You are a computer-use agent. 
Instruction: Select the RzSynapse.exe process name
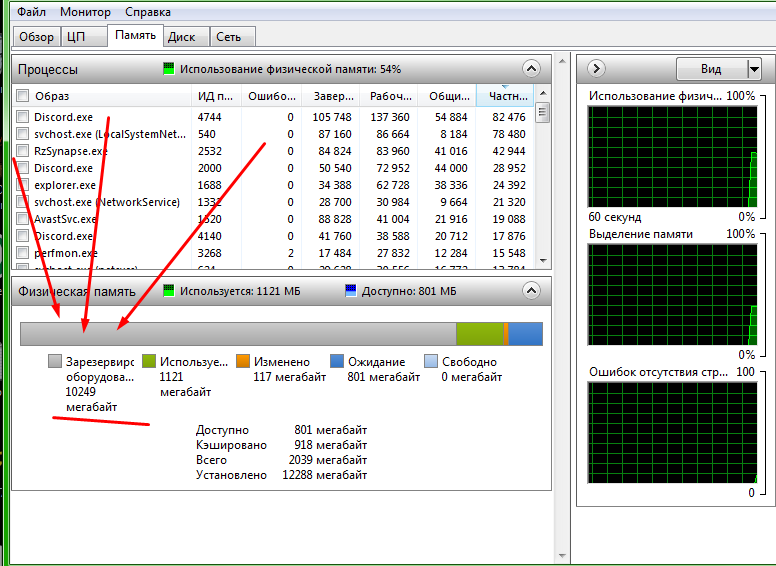[x=70, y=151]
